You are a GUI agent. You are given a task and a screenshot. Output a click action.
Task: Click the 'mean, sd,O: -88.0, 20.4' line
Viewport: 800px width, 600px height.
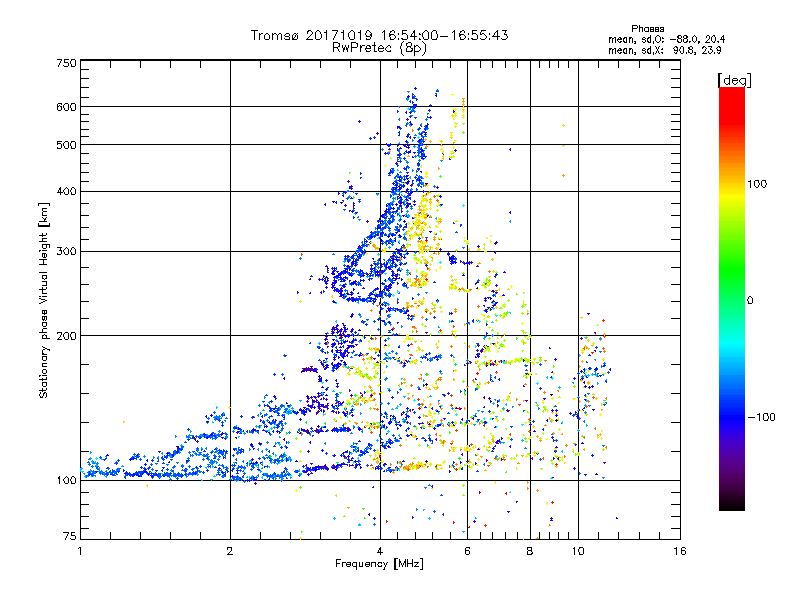coord(666,39)
